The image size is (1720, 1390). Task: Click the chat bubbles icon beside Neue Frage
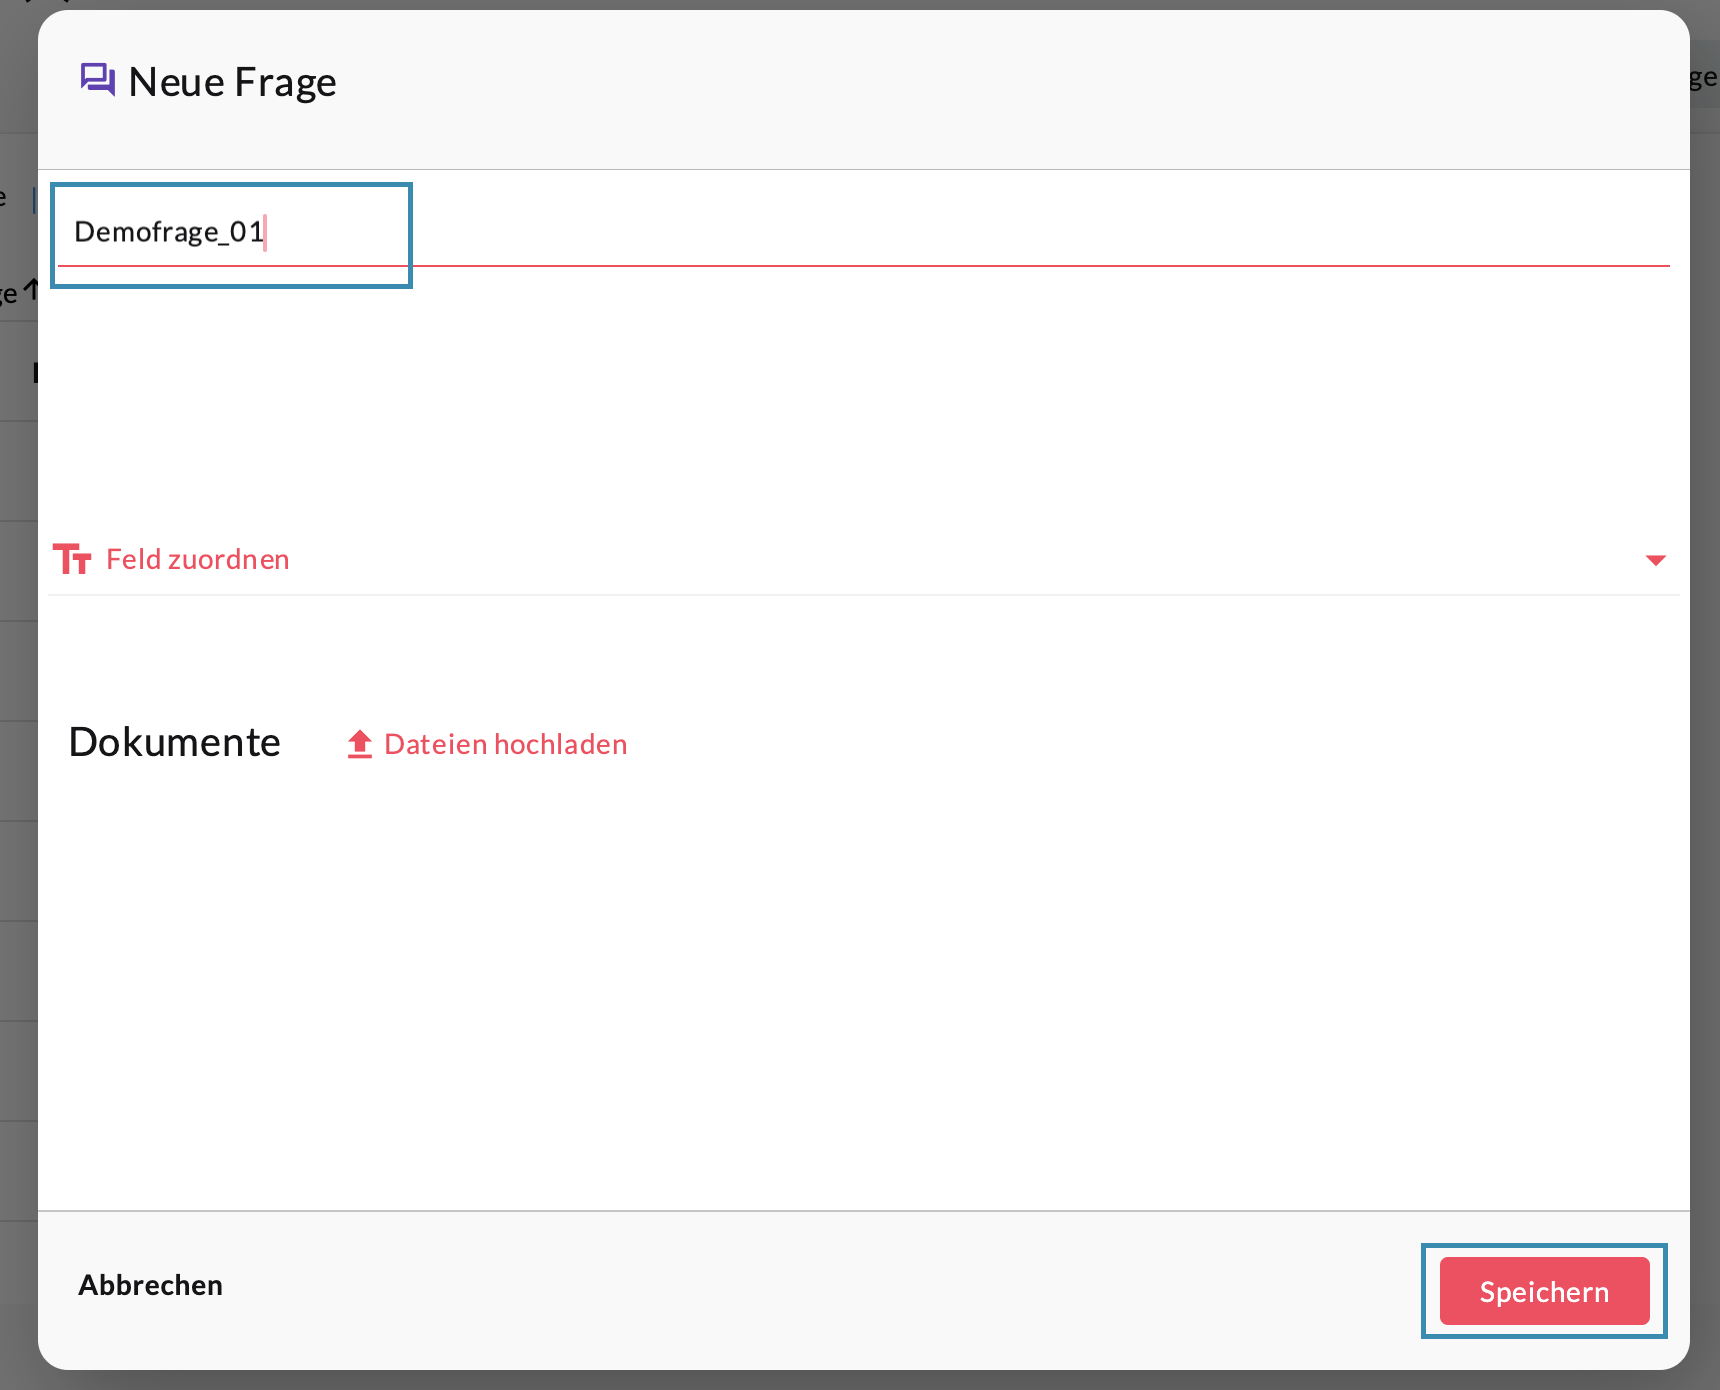[97, 79]
